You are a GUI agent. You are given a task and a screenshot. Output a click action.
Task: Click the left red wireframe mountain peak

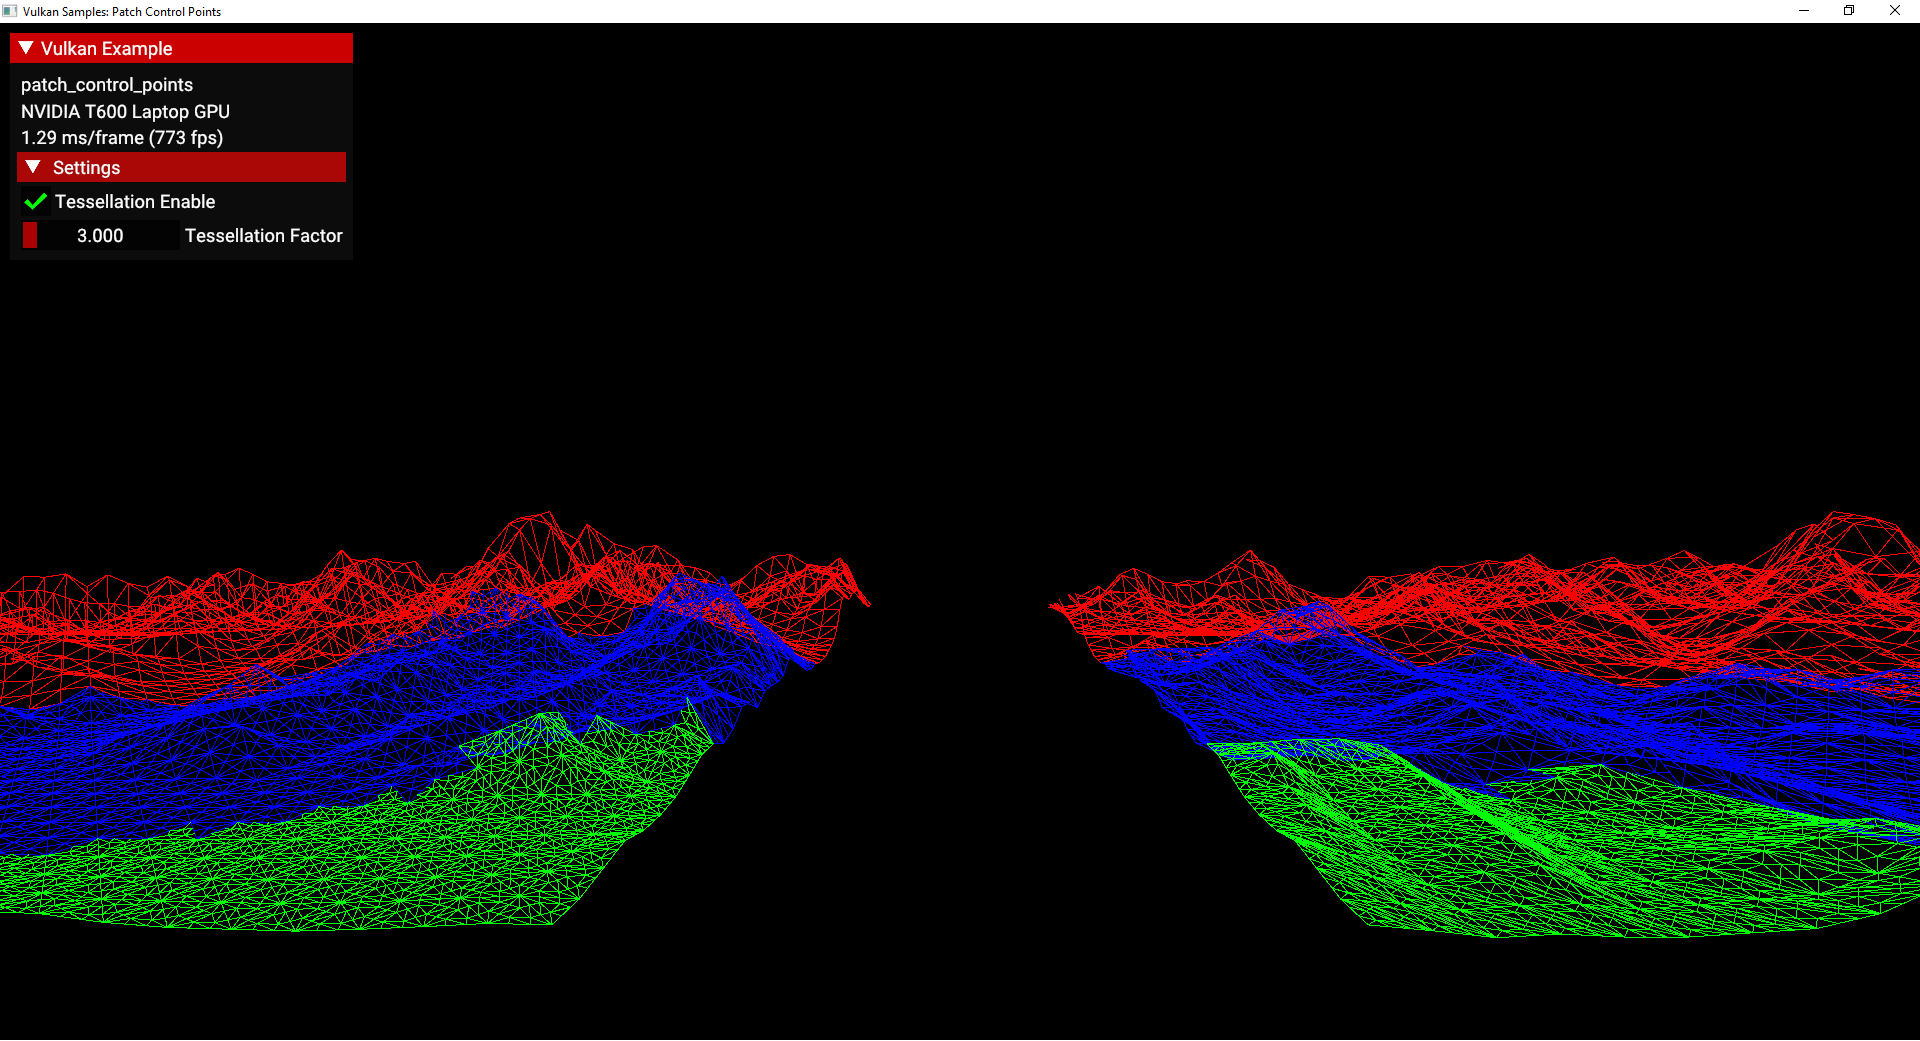click(545, 525)
